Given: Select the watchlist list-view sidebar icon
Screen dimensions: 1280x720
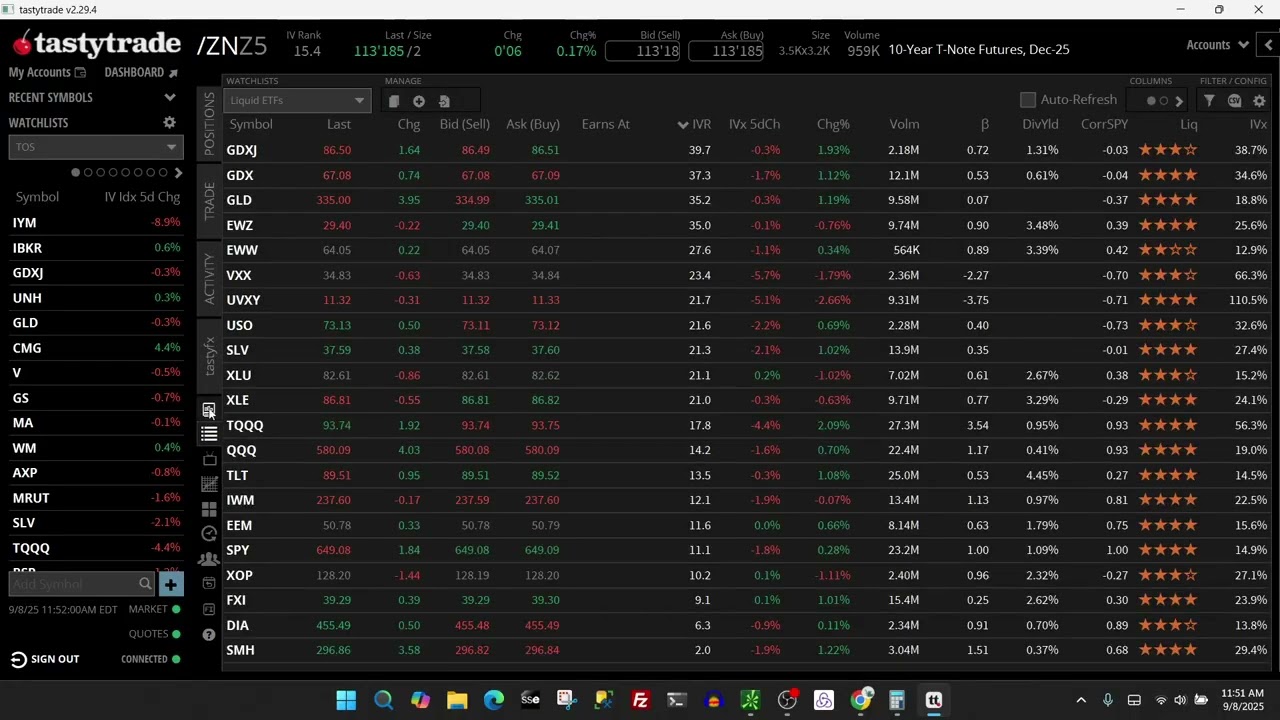Looking at the screenshot, I should point(208,434).
